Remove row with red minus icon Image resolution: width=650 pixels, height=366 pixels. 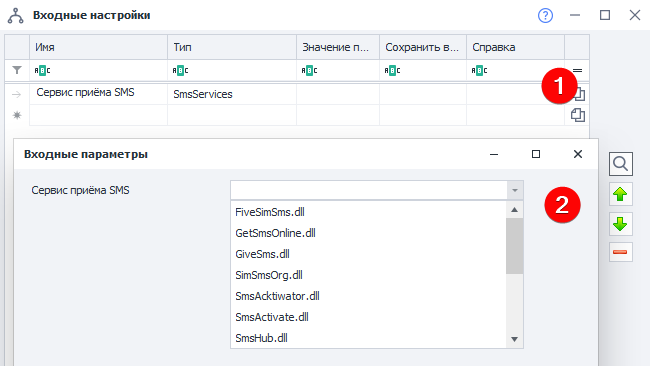click(x=621, y=252)
